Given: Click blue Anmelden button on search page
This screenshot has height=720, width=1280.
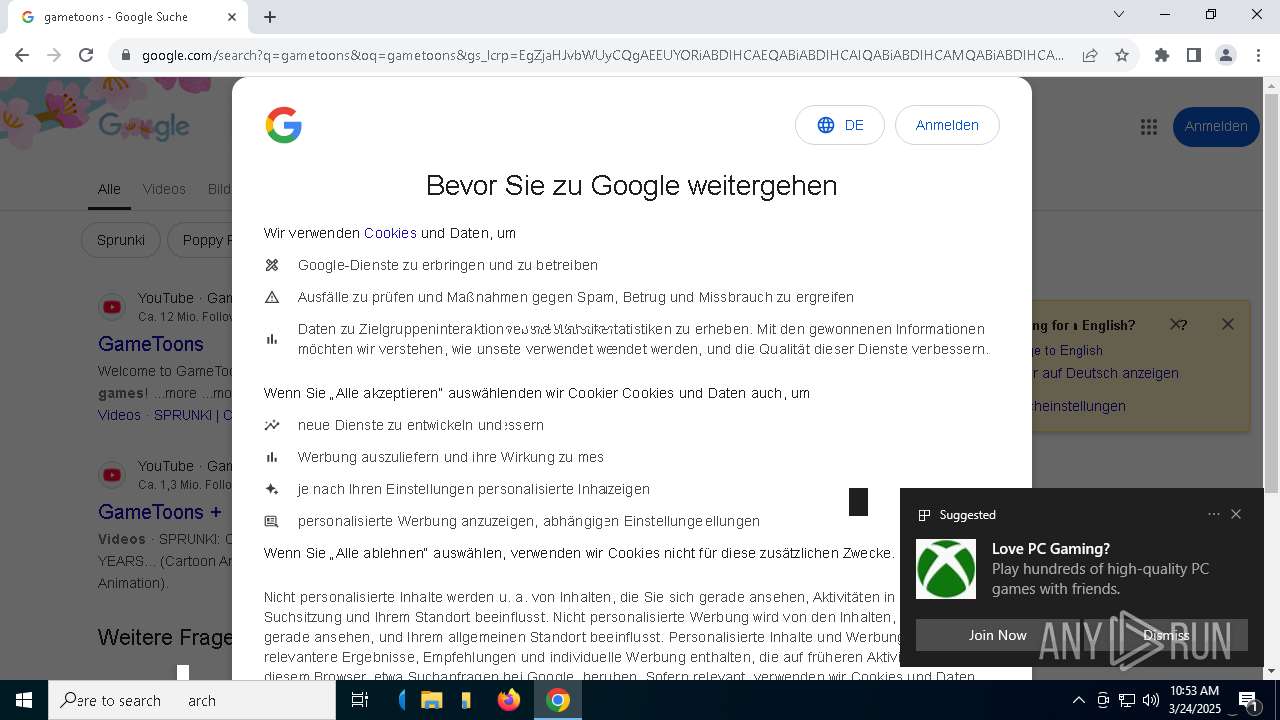Looking at the screenshot, I should coord(1216,127).
